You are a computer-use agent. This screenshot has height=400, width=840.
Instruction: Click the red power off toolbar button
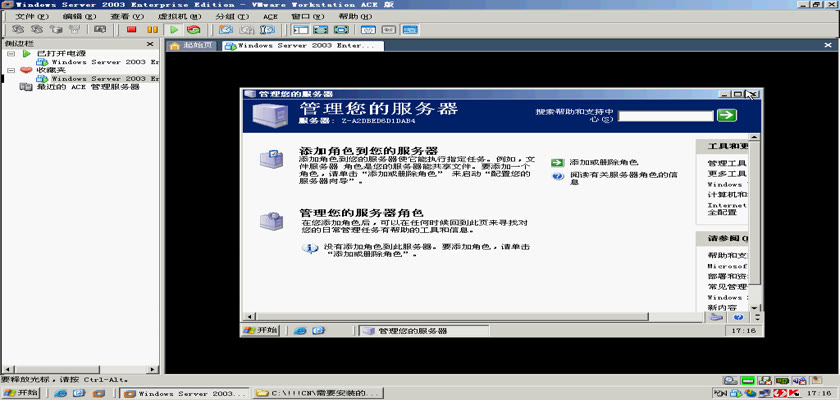click(x=131, y=29)
